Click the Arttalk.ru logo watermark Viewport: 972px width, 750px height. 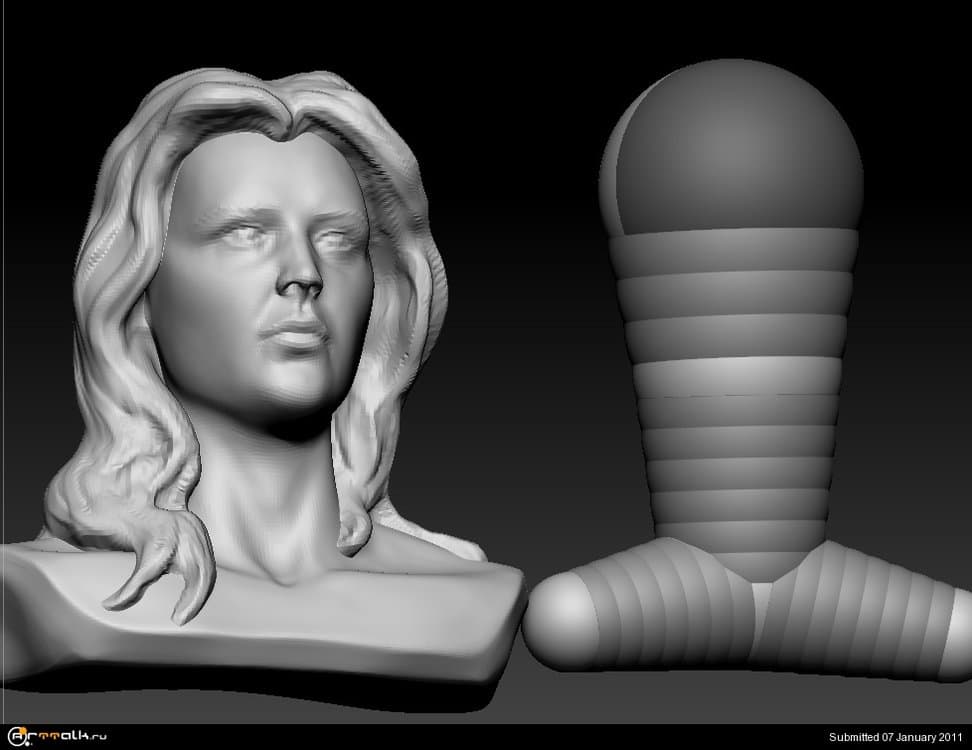(55, 737)
